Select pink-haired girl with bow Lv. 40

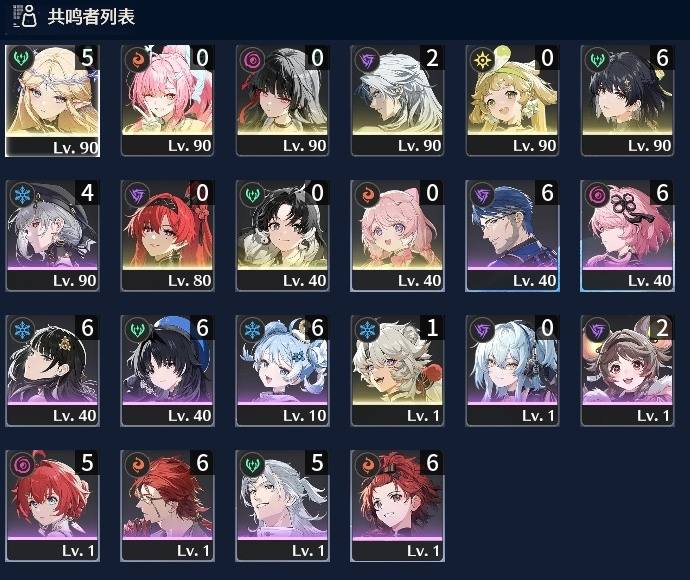[x=397, y=235]
